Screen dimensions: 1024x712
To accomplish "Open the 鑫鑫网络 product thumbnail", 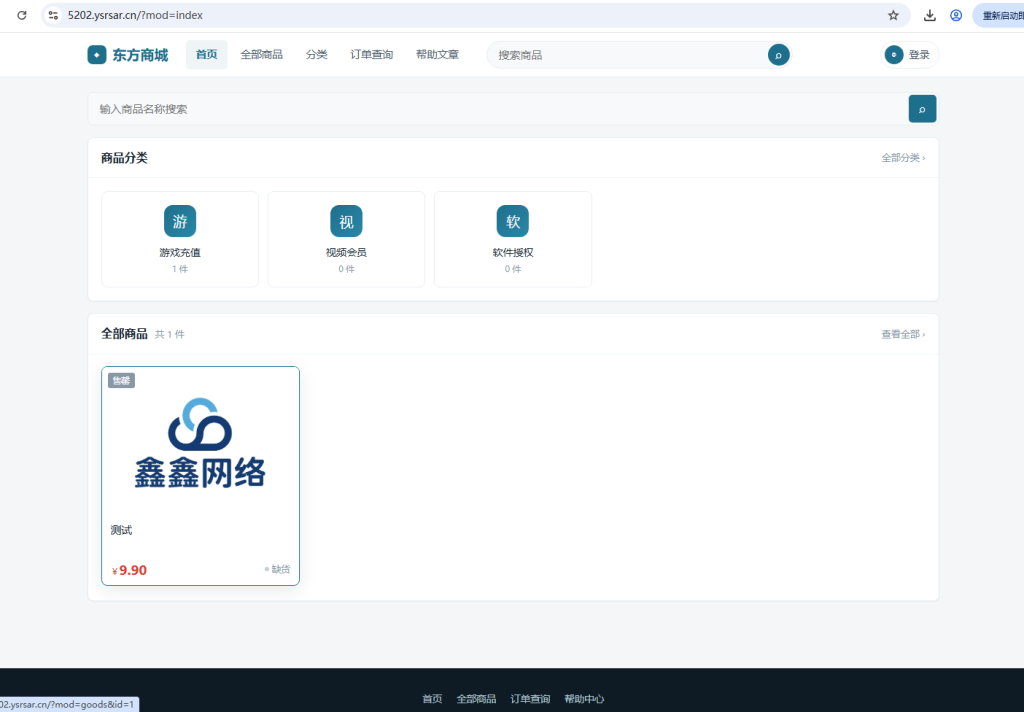I will click(x=200, y=444).
